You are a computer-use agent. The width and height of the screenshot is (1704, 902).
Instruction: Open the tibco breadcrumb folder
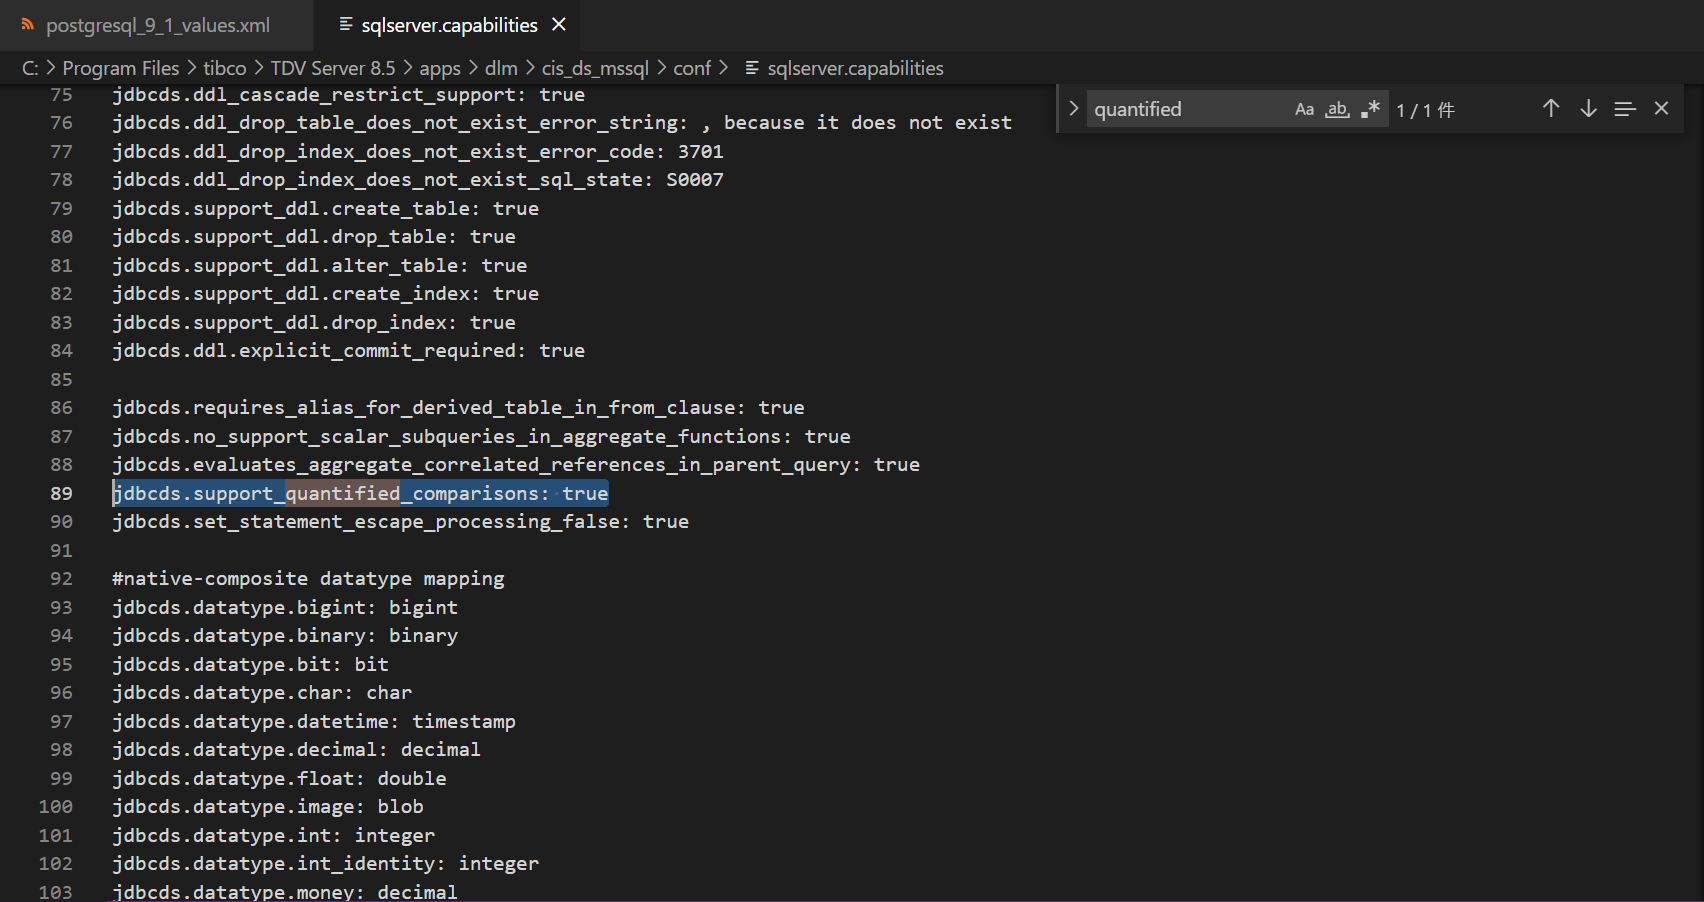(224, 68)
